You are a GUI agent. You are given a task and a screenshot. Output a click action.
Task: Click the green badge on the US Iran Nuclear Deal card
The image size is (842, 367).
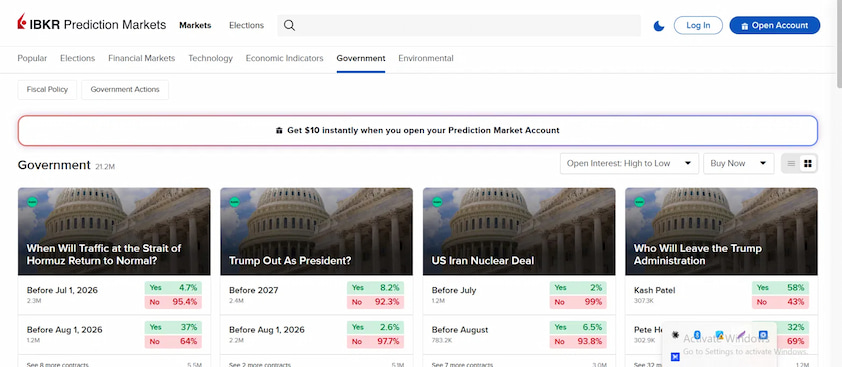(437, 202)
